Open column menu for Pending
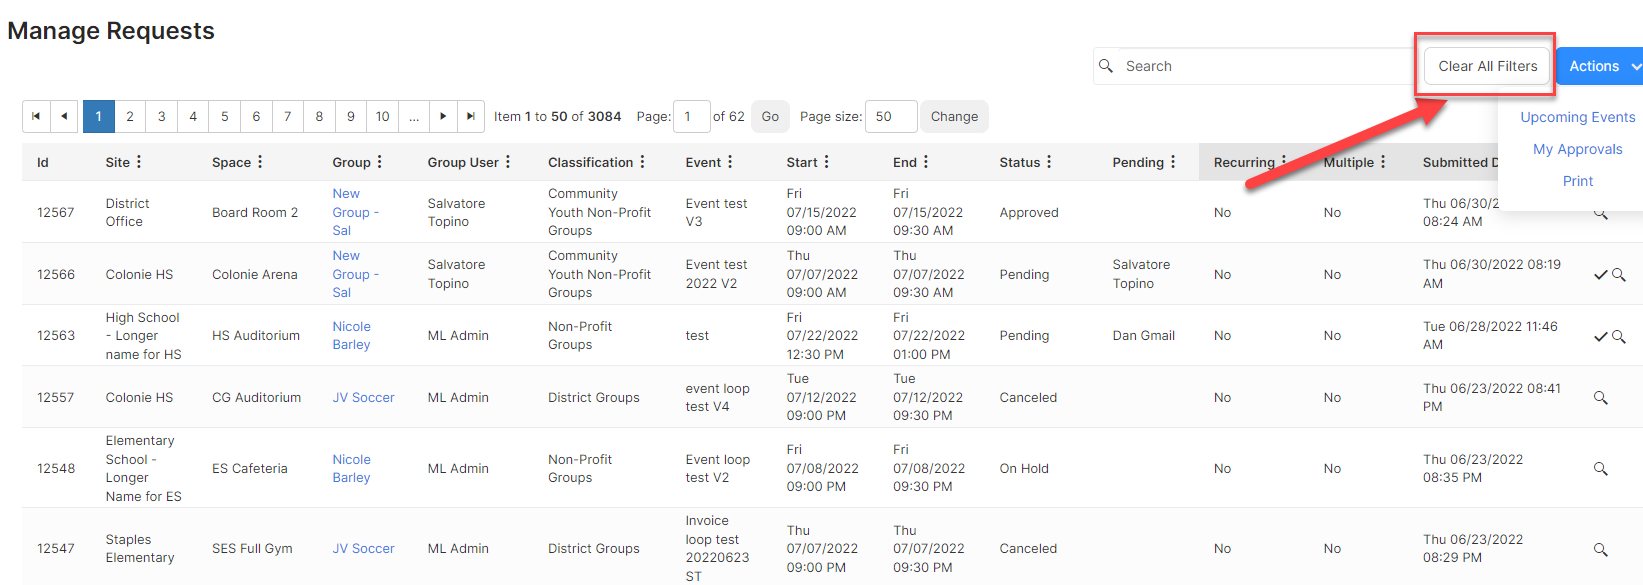Screen dimensions: 1643x585 point(1173,162)
